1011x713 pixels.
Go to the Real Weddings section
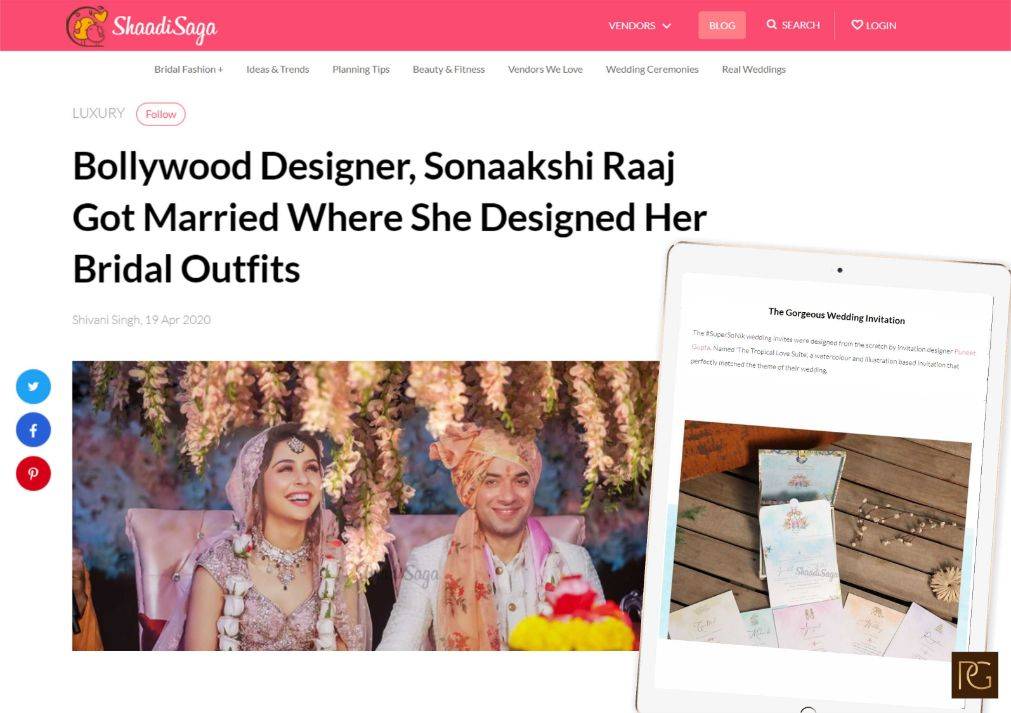754,69
